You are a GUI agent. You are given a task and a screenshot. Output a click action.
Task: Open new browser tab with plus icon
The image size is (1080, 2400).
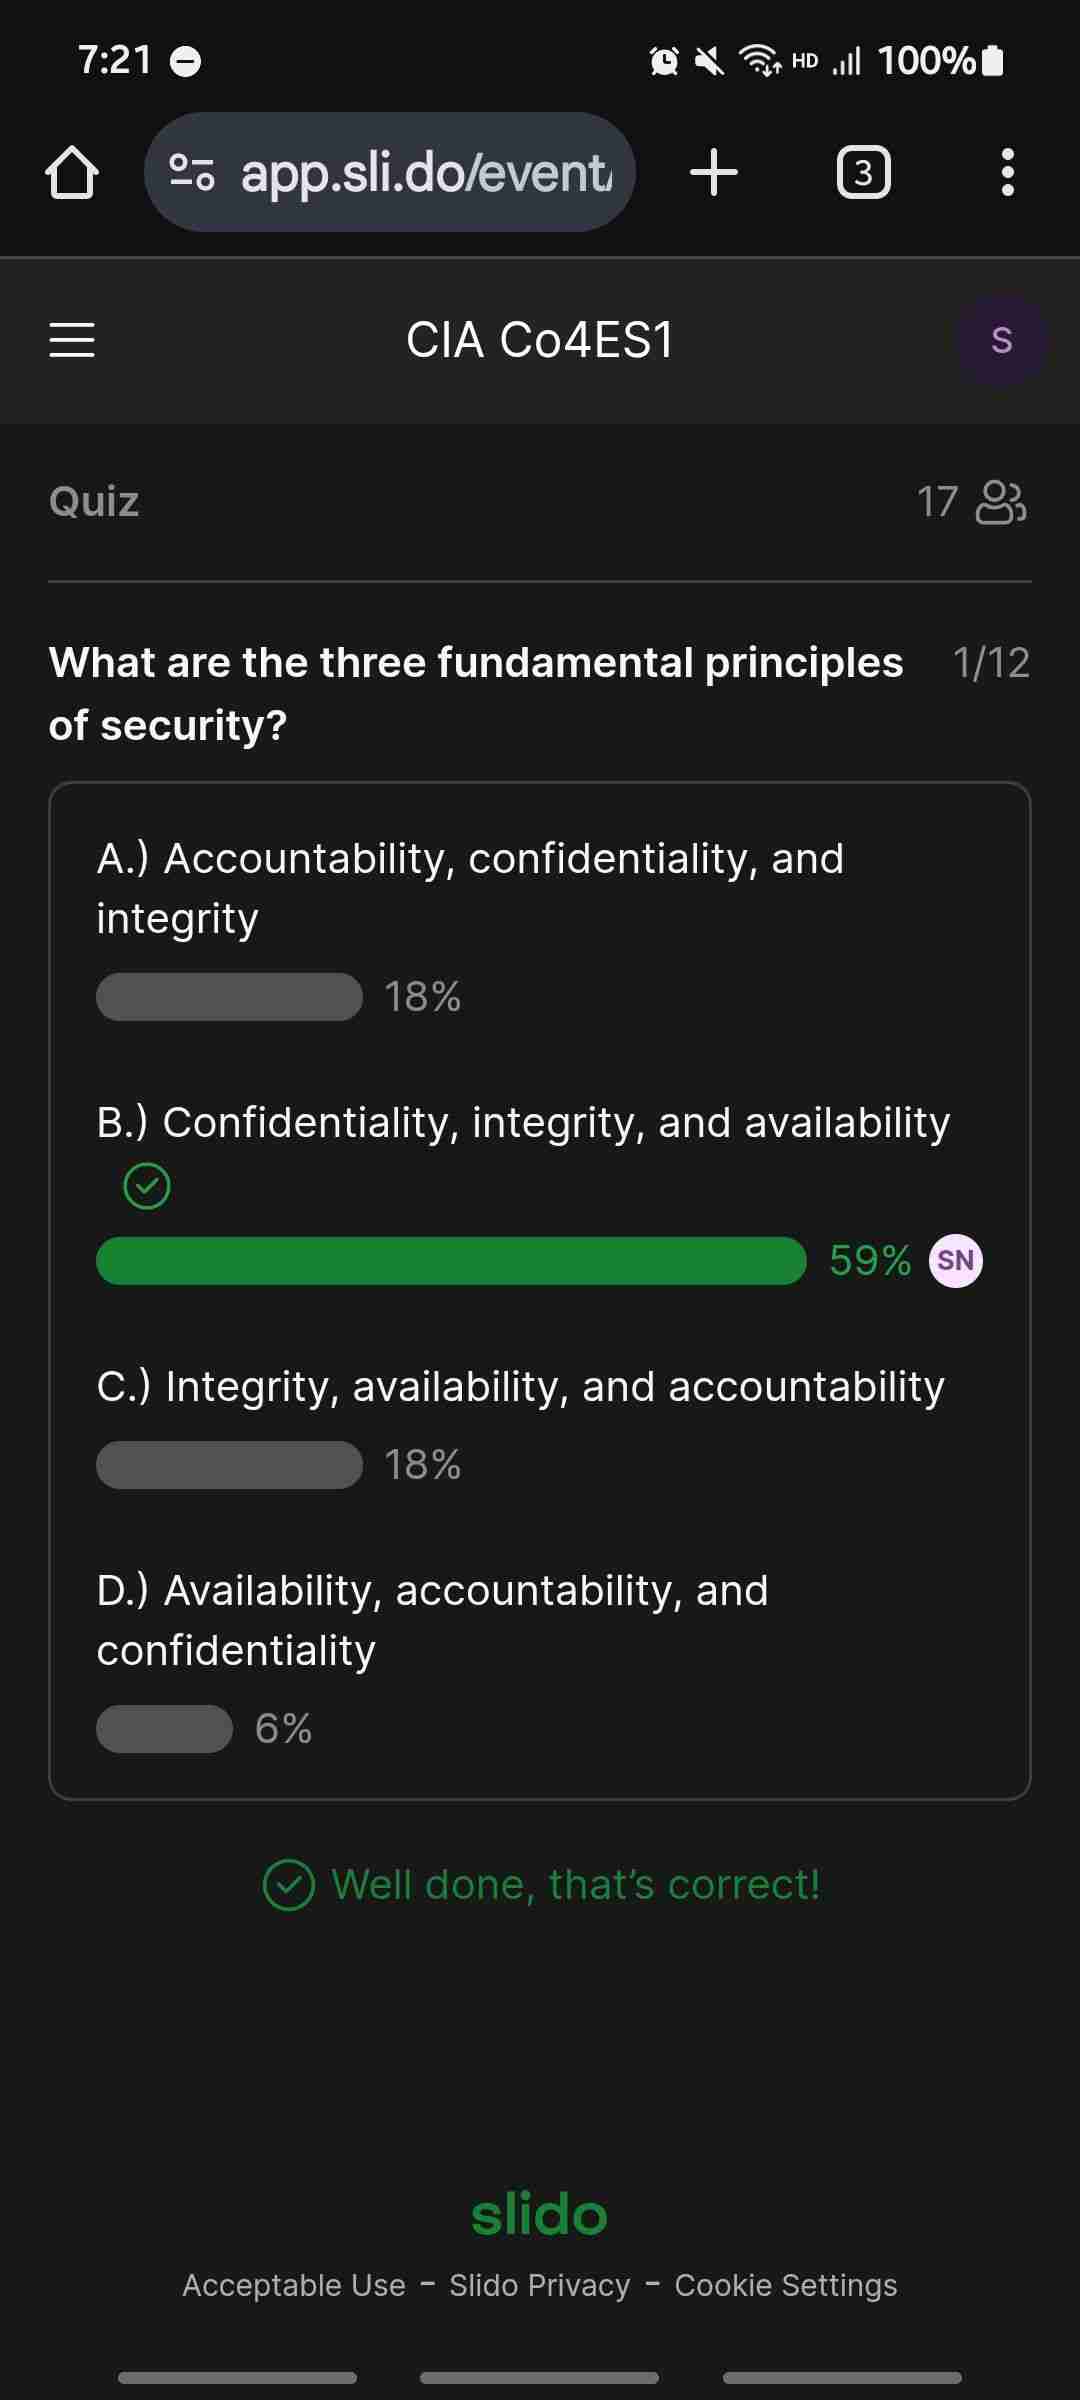coord(714,172)
